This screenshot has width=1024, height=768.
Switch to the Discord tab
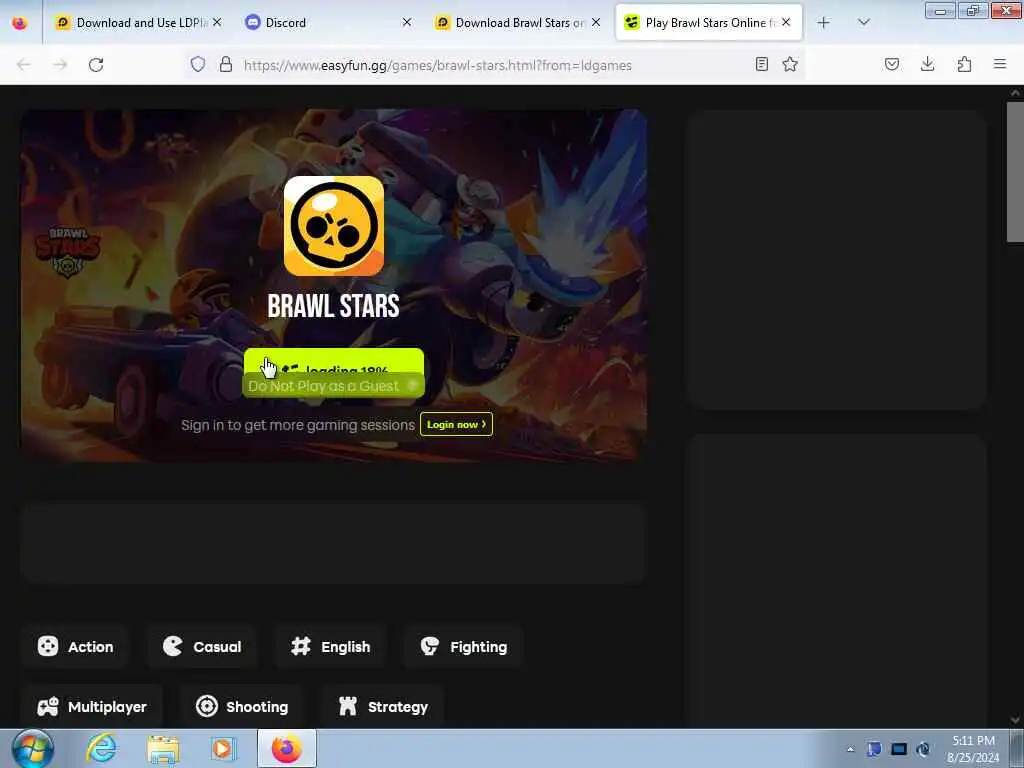328,22
